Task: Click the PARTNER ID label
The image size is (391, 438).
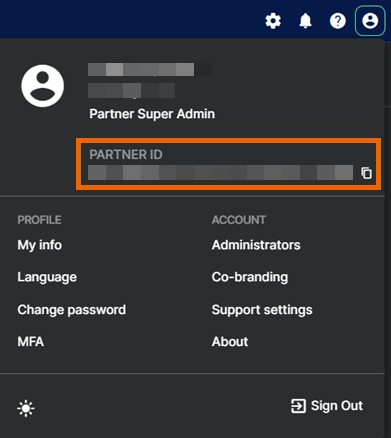Action: click(x=126, y=155)
